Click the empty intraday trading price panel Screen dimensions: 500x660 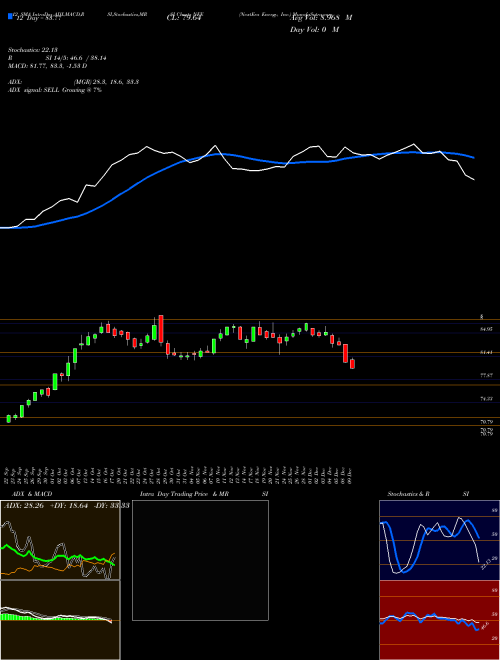[200, 560]
